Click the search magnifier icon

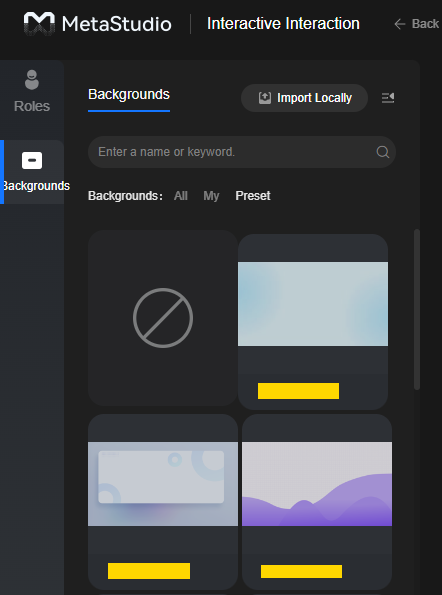tap(382, 152)
